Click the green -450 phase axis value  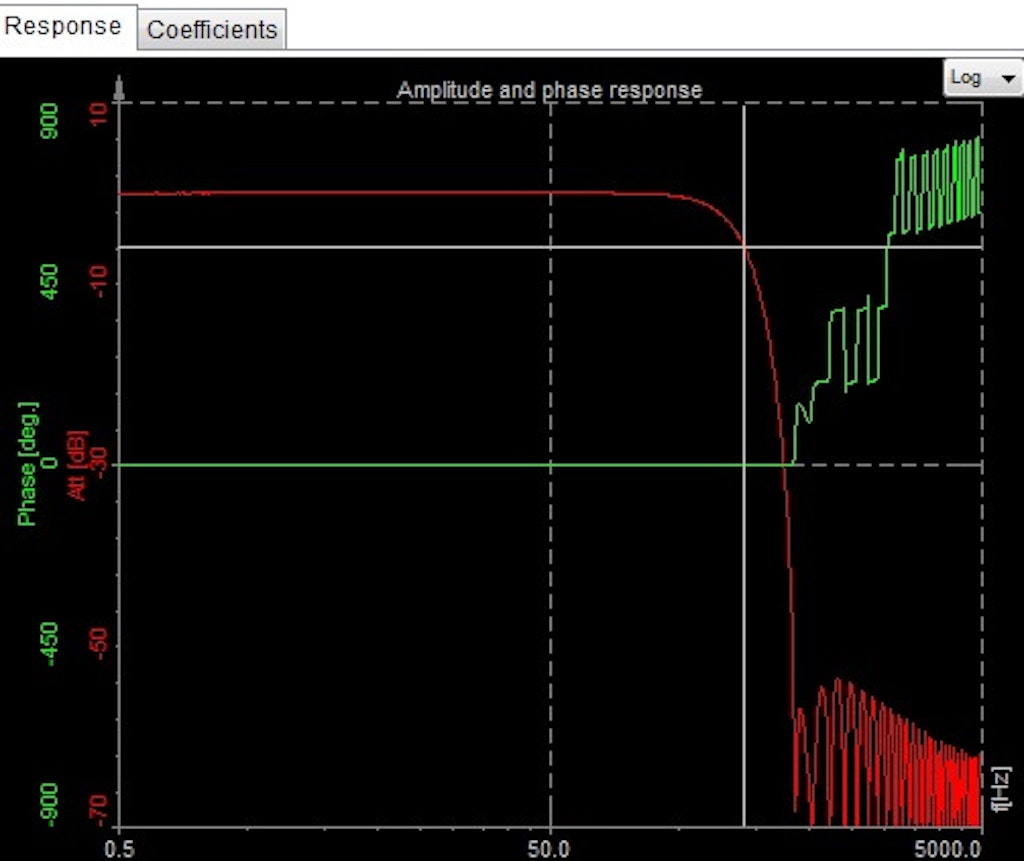[x=50, y=645]
